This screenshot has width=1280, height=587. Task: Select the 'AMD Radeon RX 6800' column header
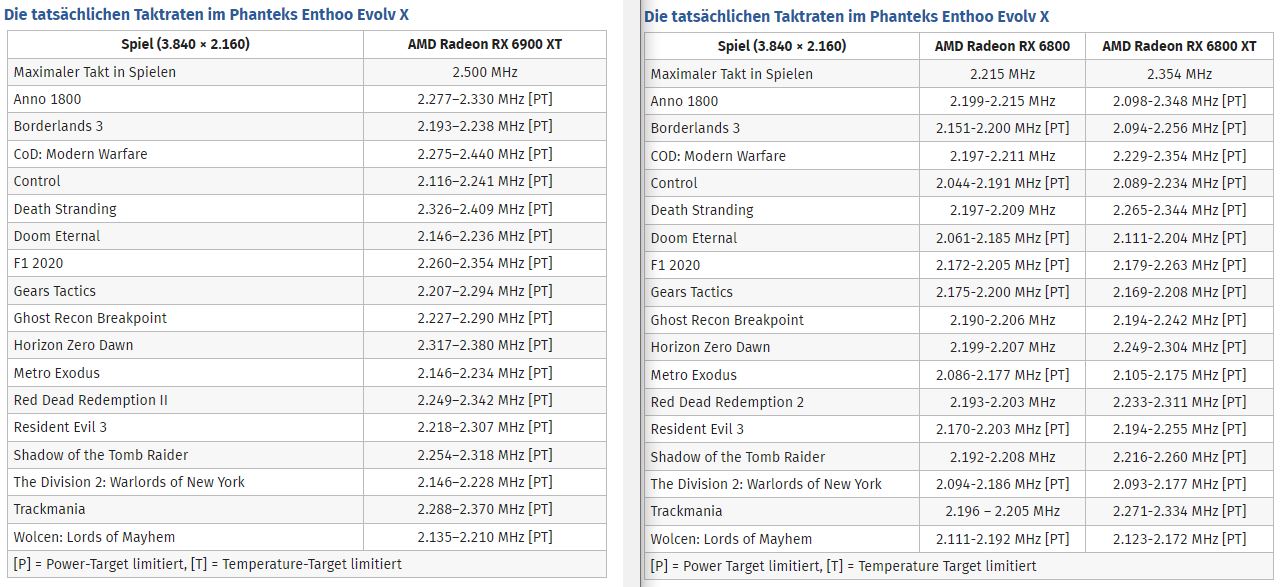tap(1002, 46)
